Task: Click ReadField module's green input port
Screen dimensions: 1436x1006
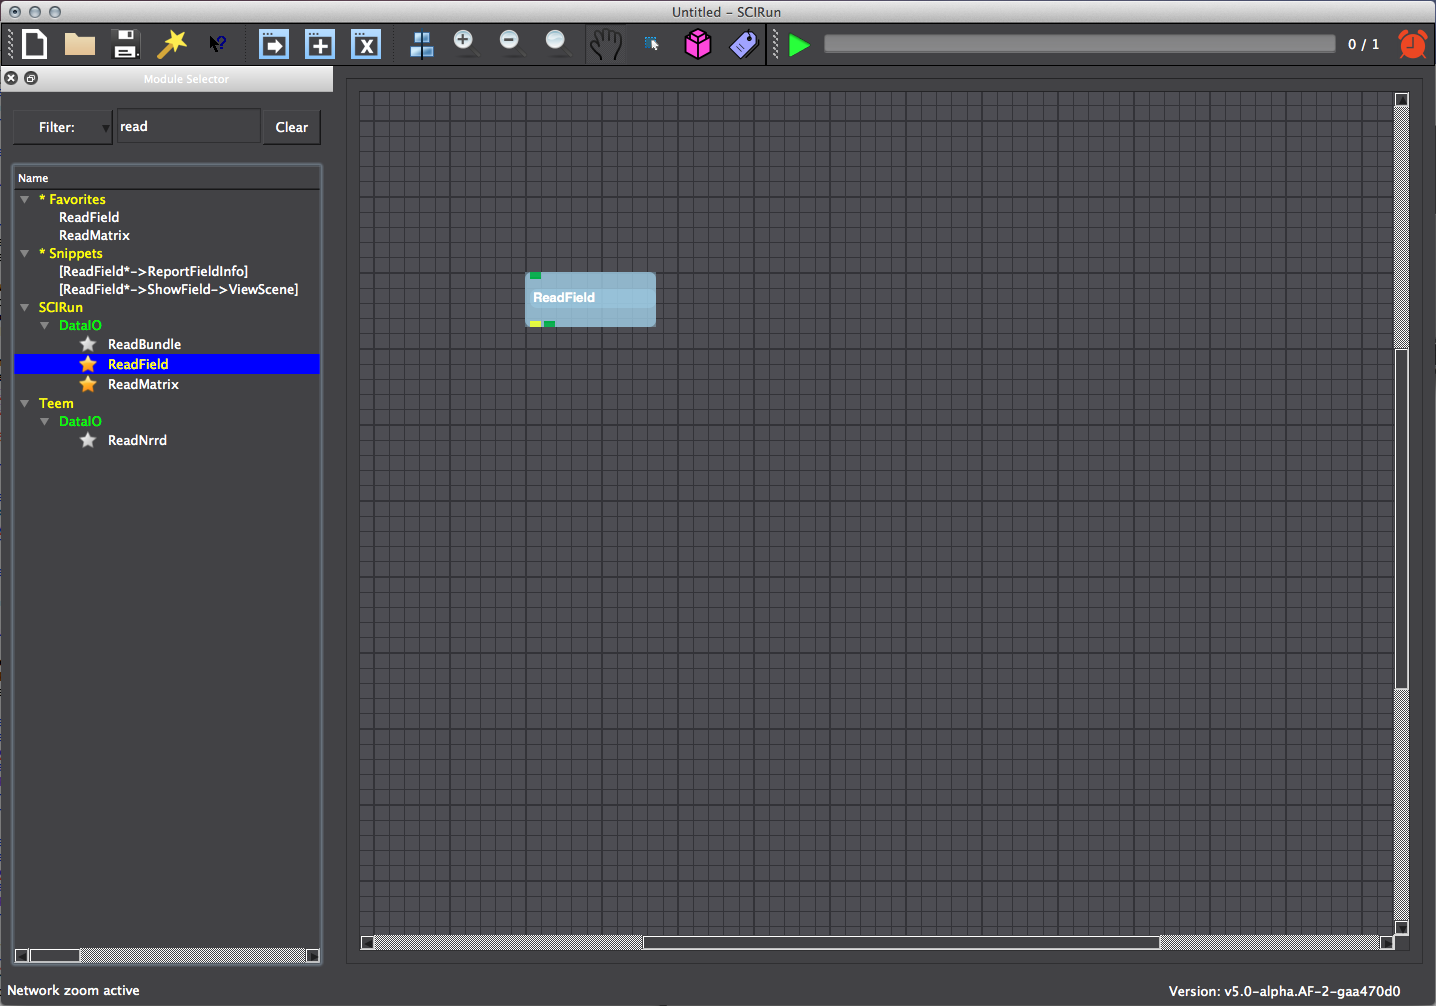Action: pos(535,275)
